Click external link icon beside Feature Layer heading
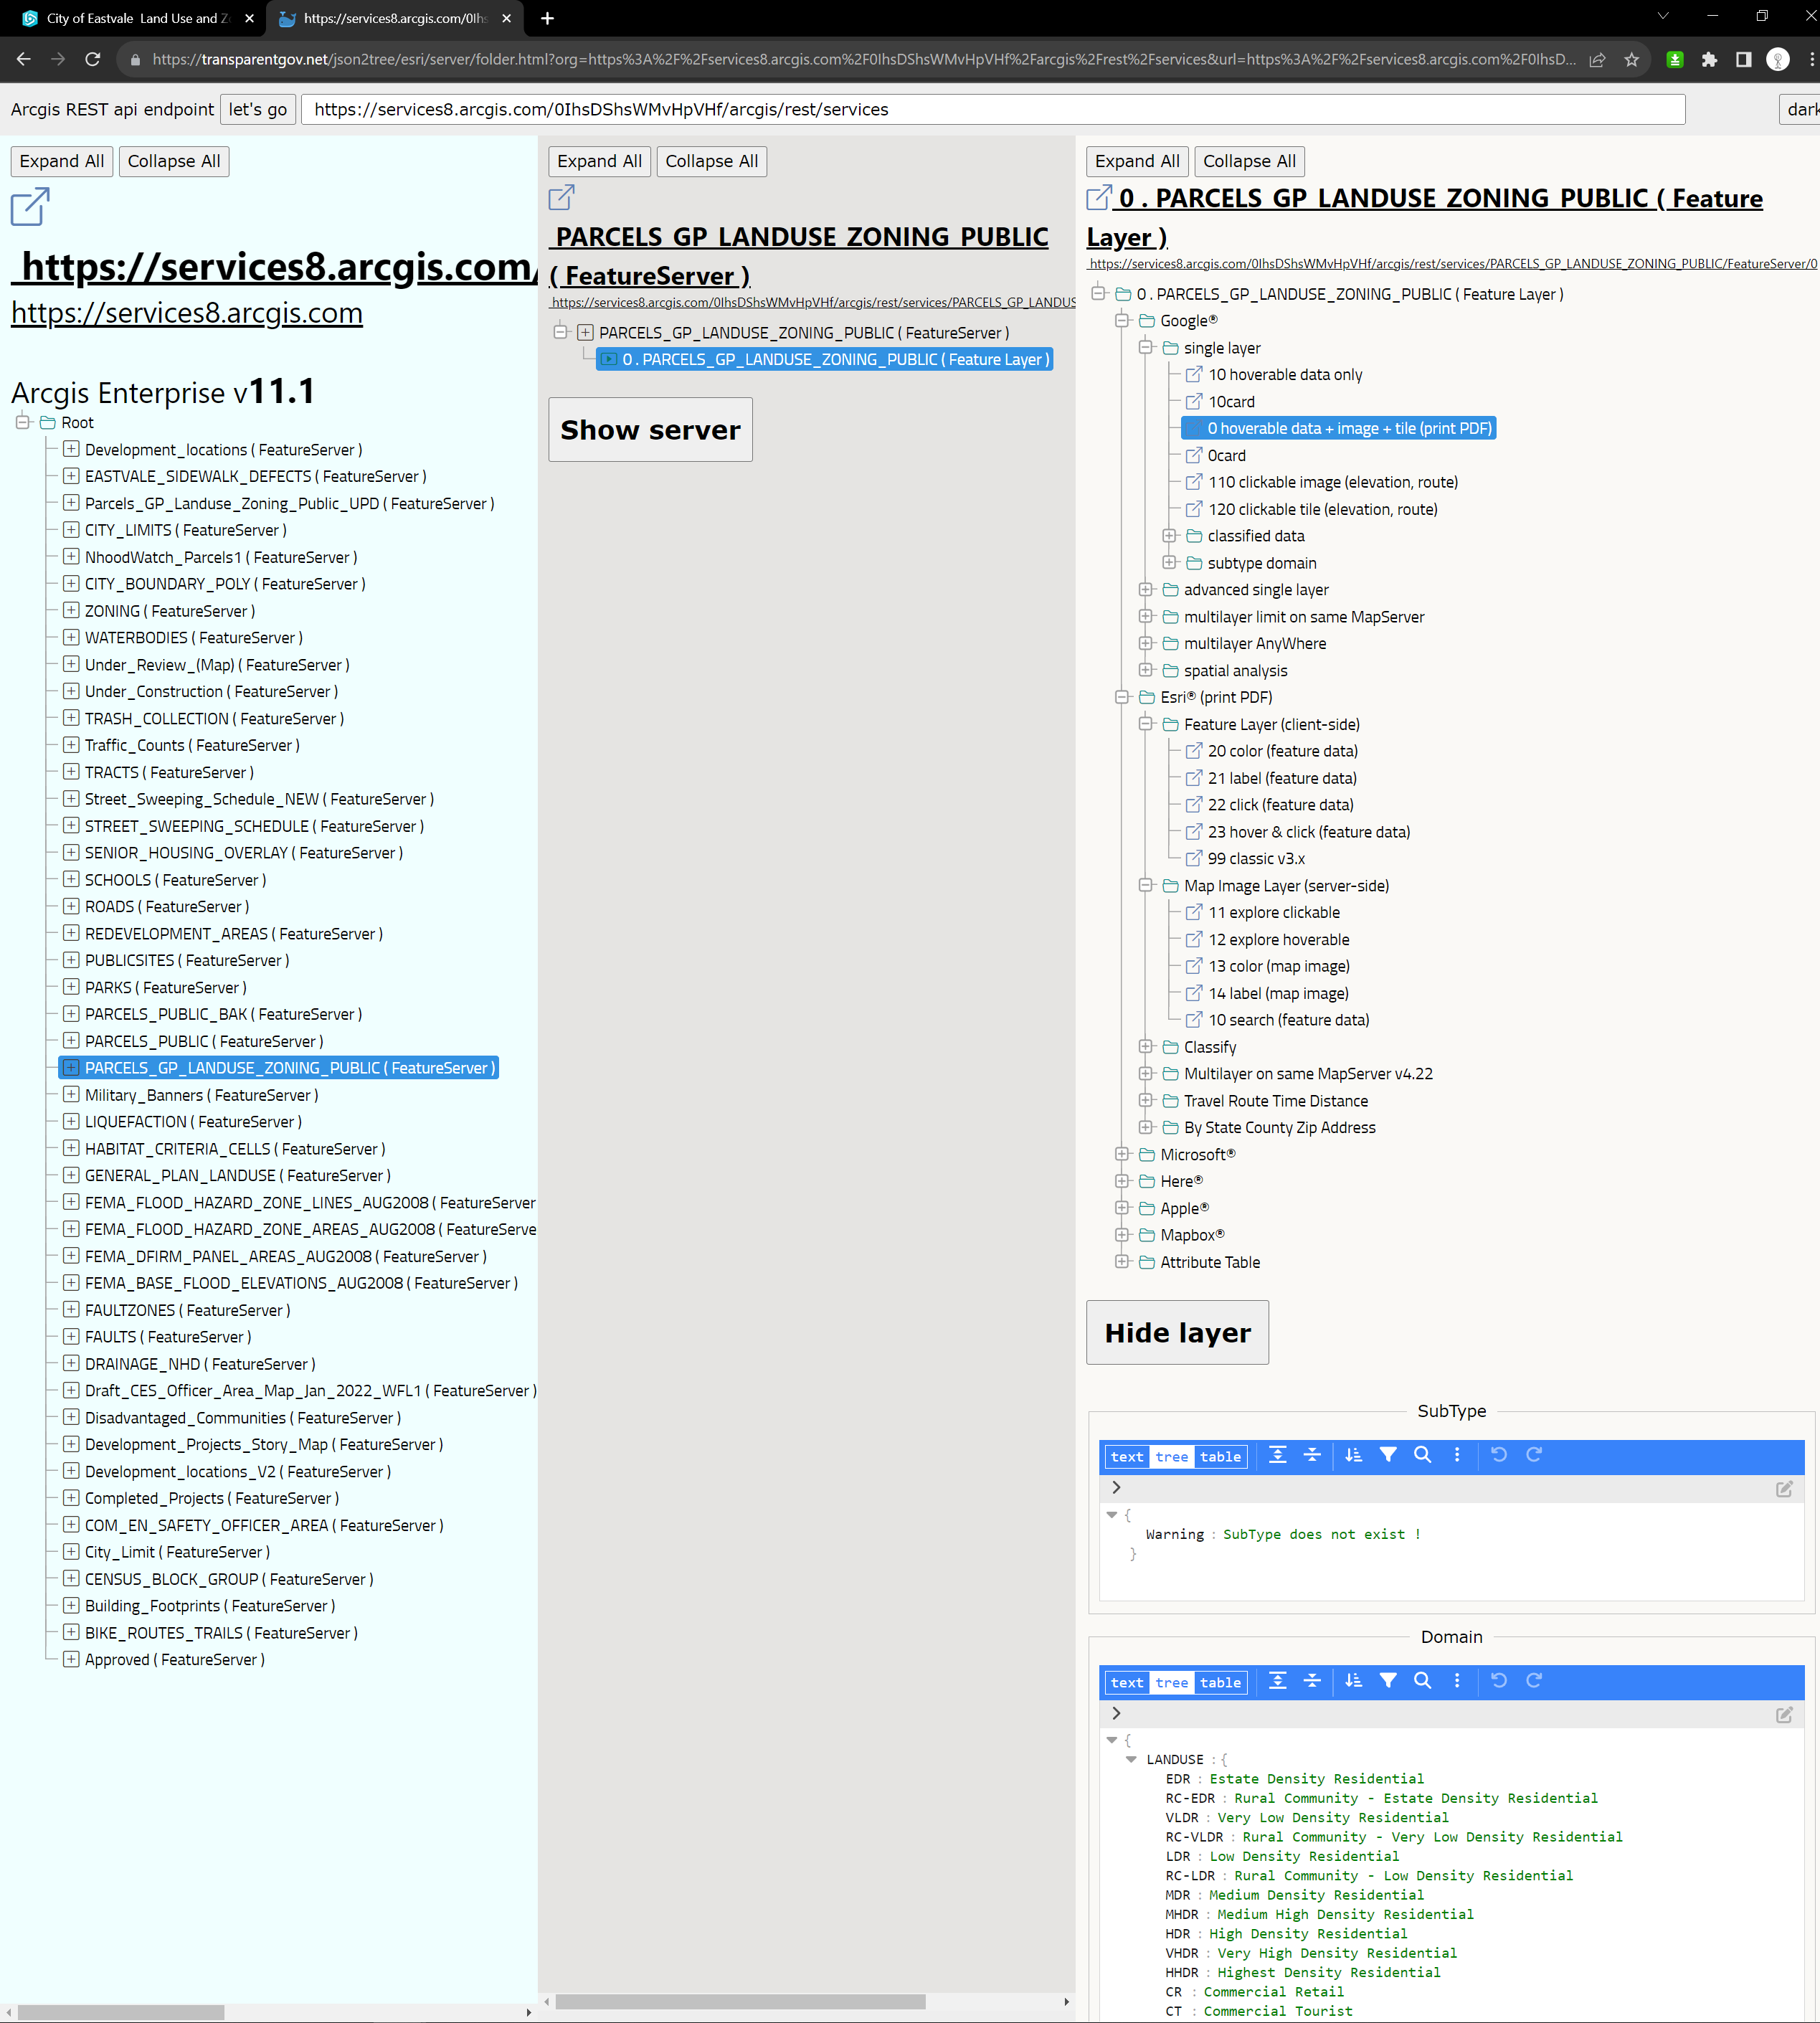 1099,198
